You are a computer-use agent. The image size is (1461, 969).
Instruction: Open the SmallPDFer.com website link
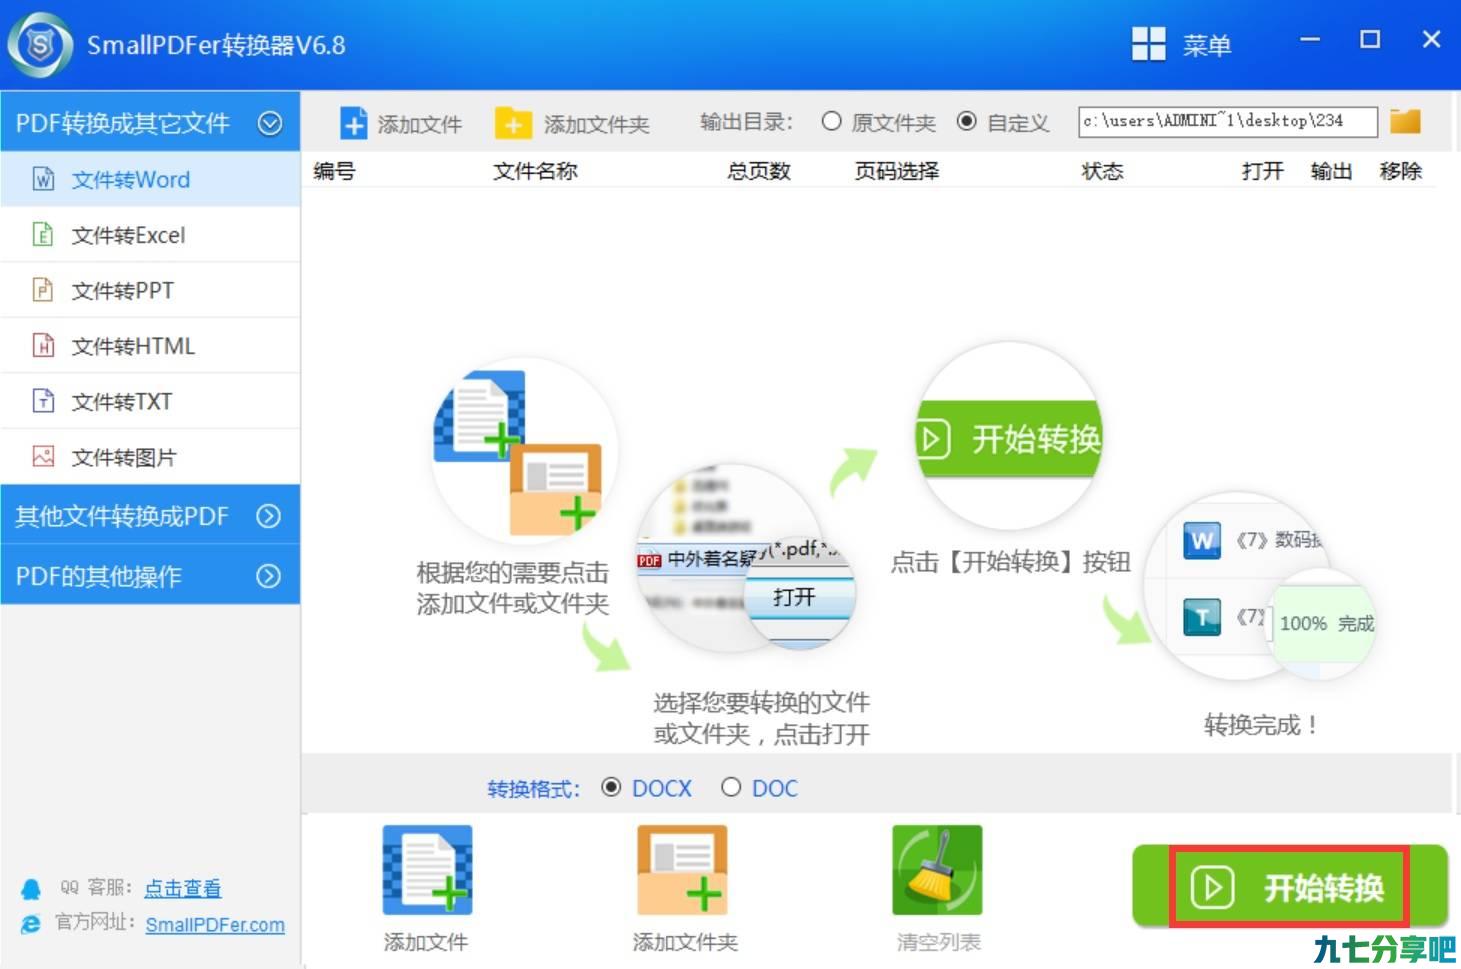pos(215,925)
